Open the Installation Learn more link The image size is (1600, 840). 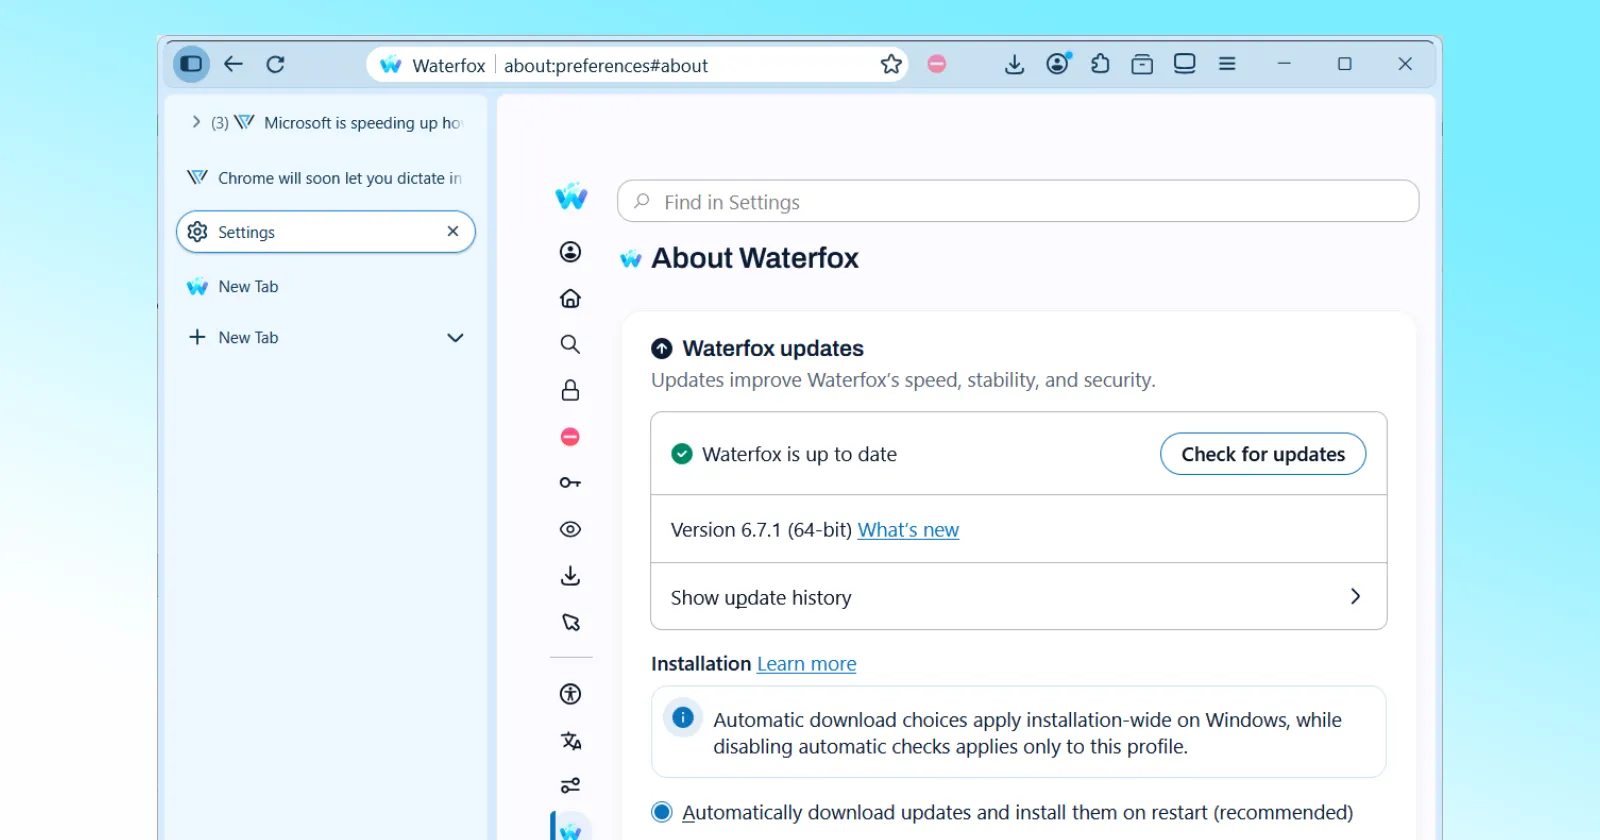point(806,664)
